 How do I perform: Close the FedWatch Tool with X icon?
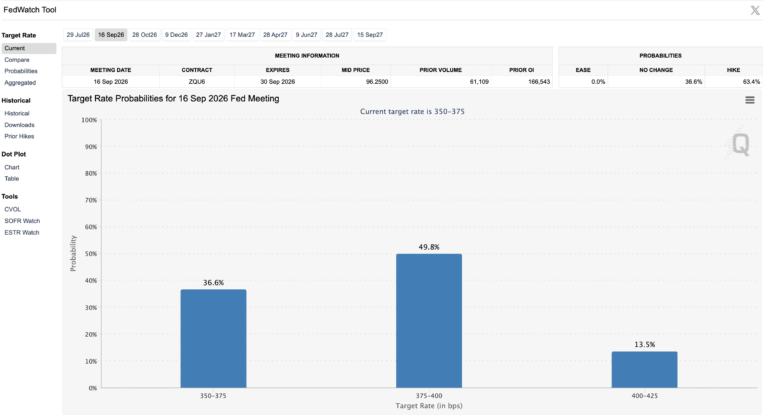[x=755, y=10]
